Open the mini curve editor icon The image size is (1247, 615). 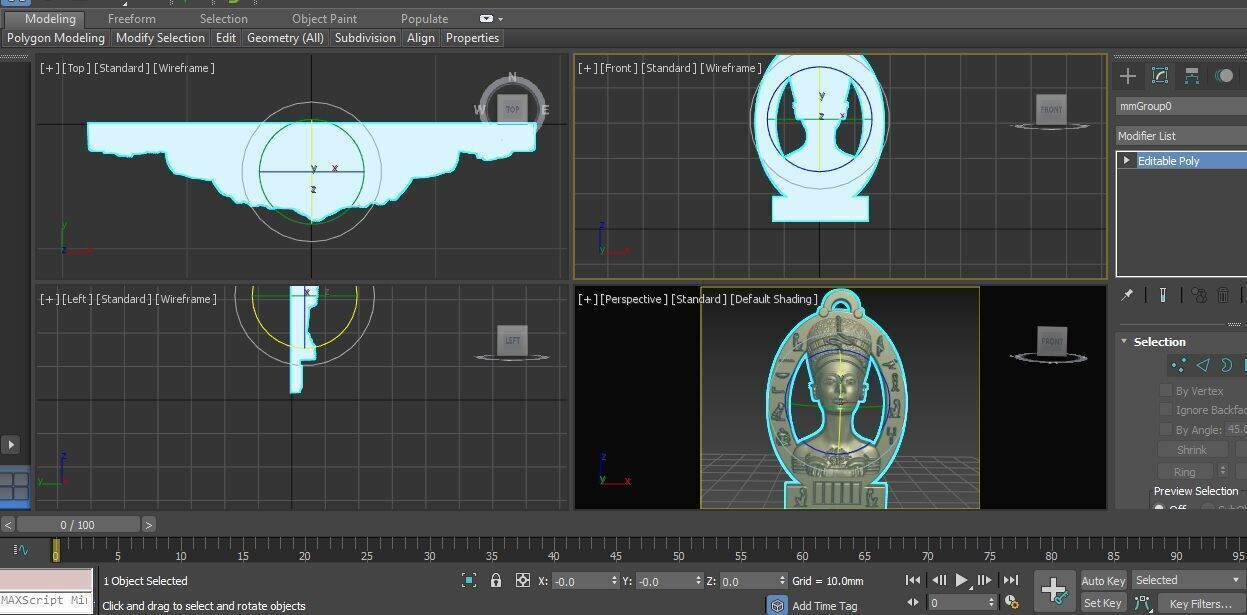(x=22, y=550)
